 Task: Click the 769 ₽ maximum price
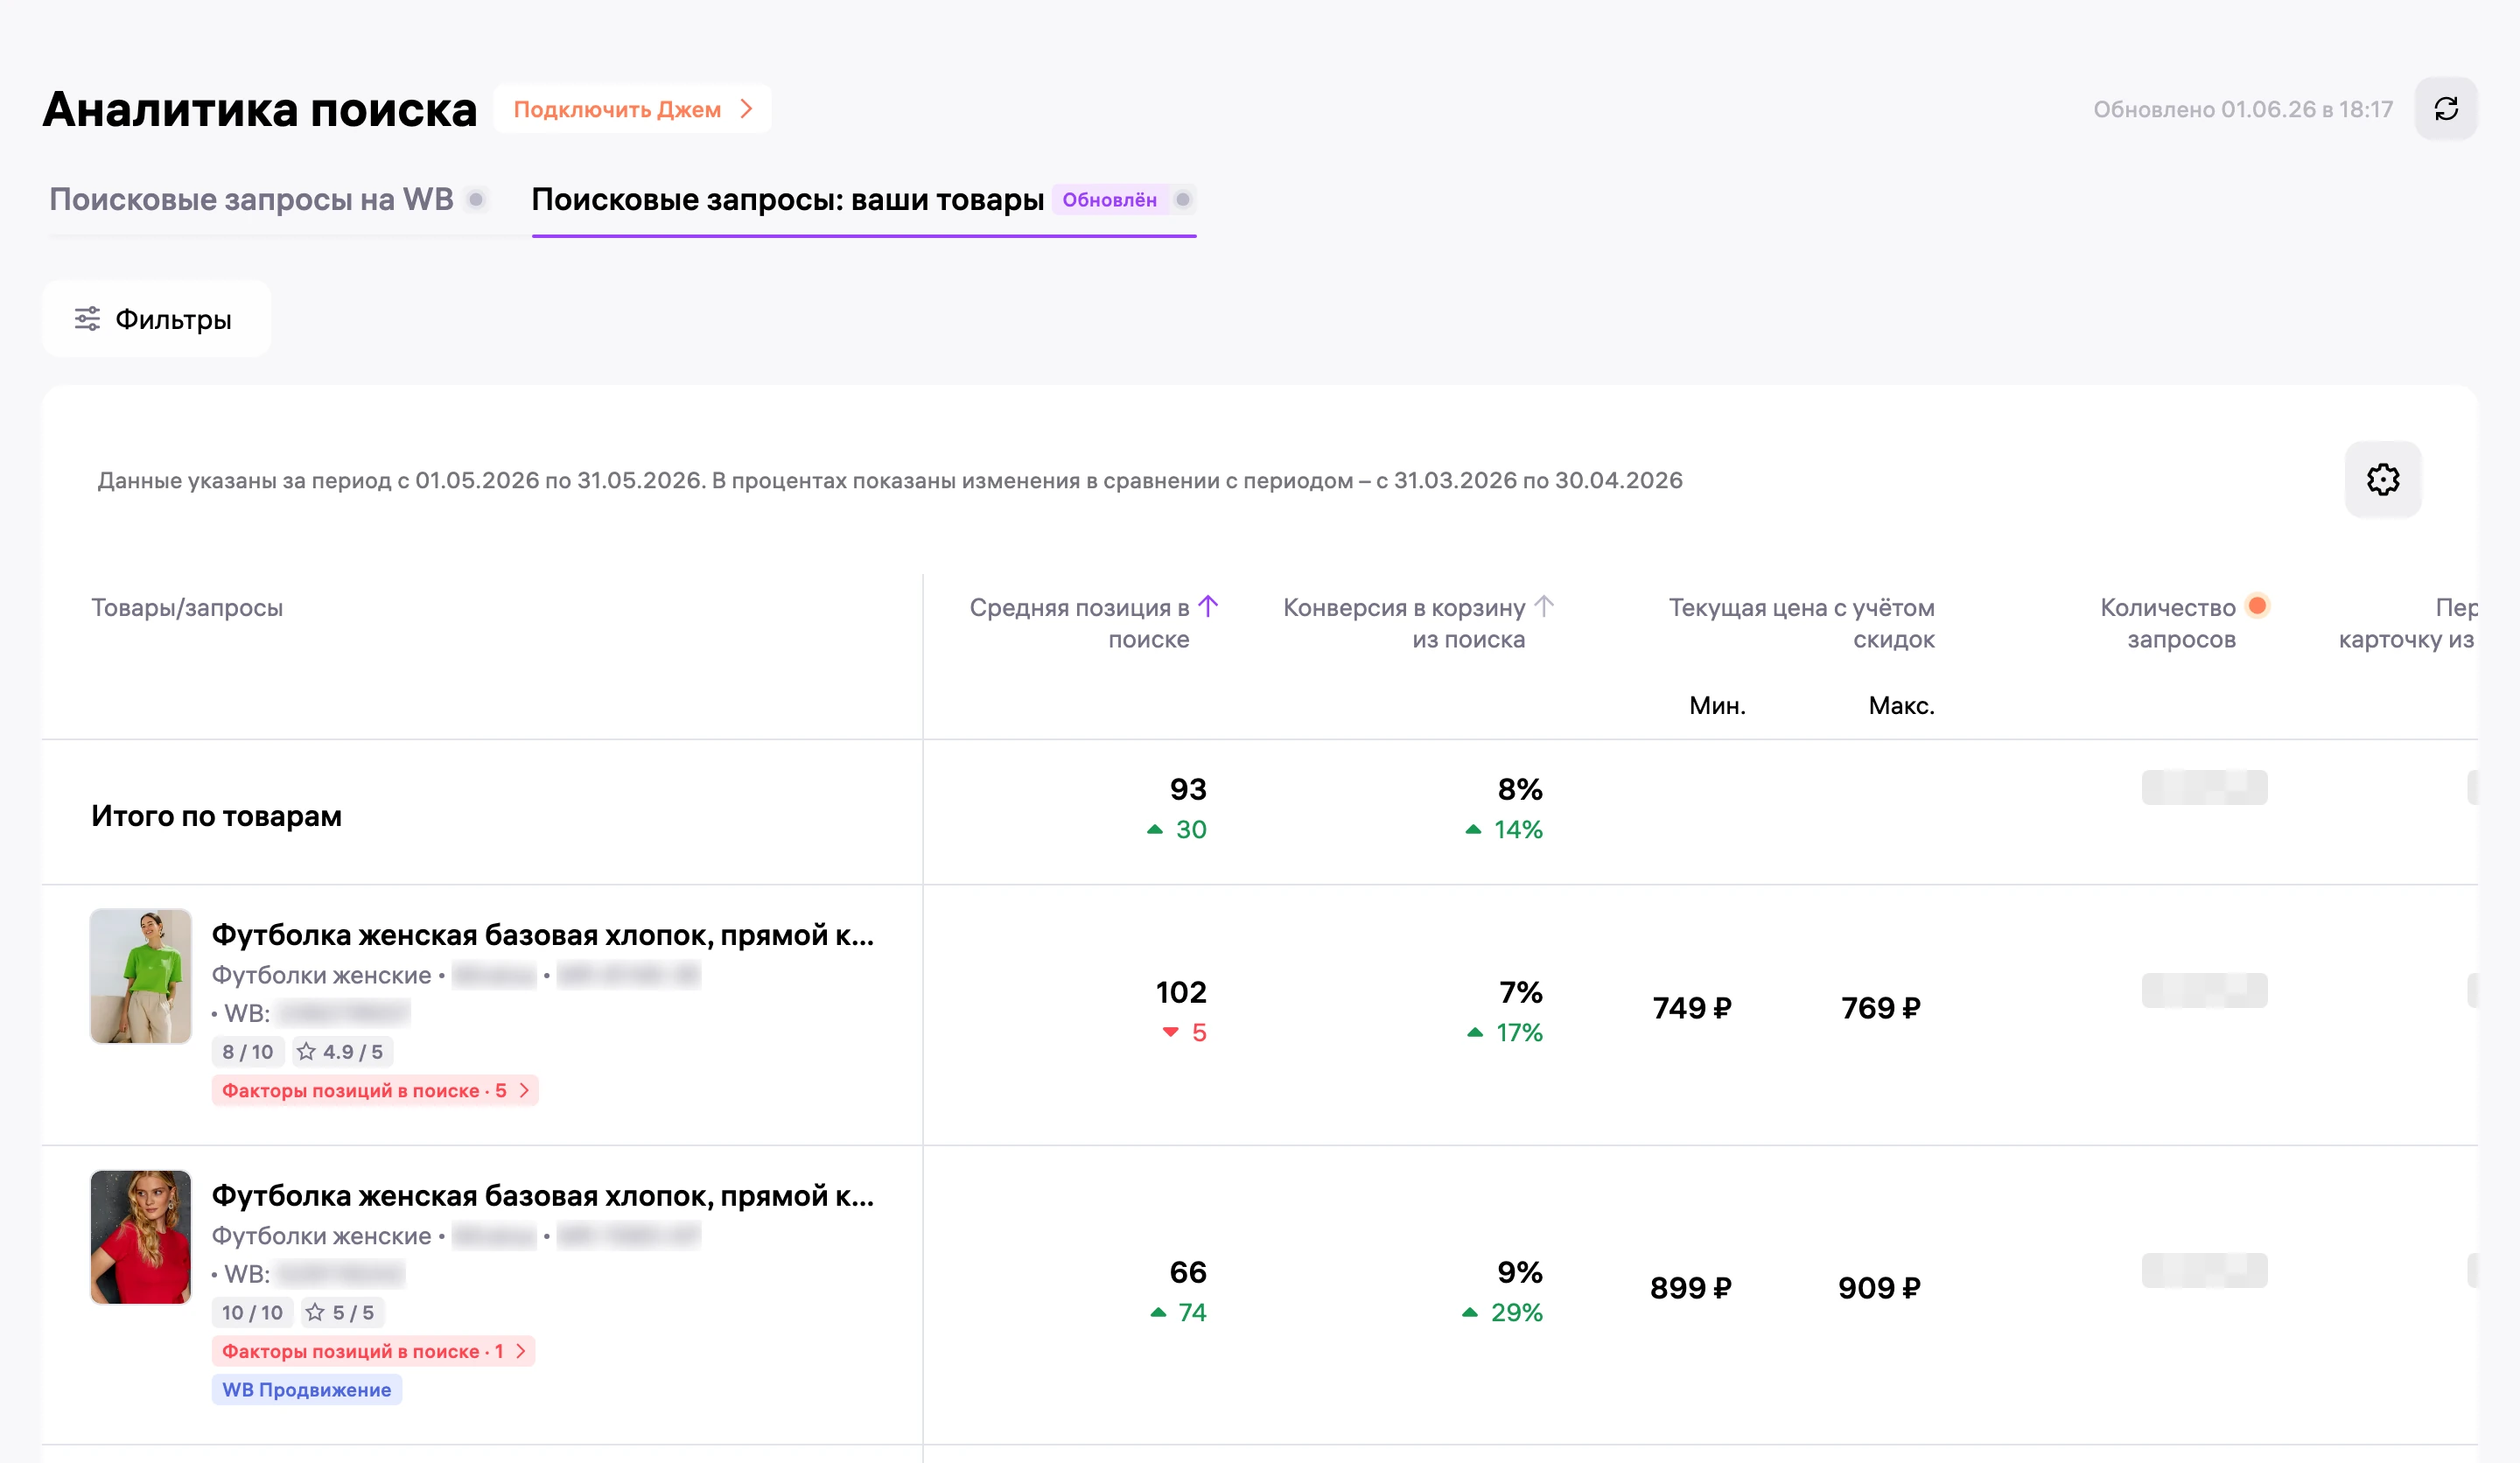tap(1881, 1008)
